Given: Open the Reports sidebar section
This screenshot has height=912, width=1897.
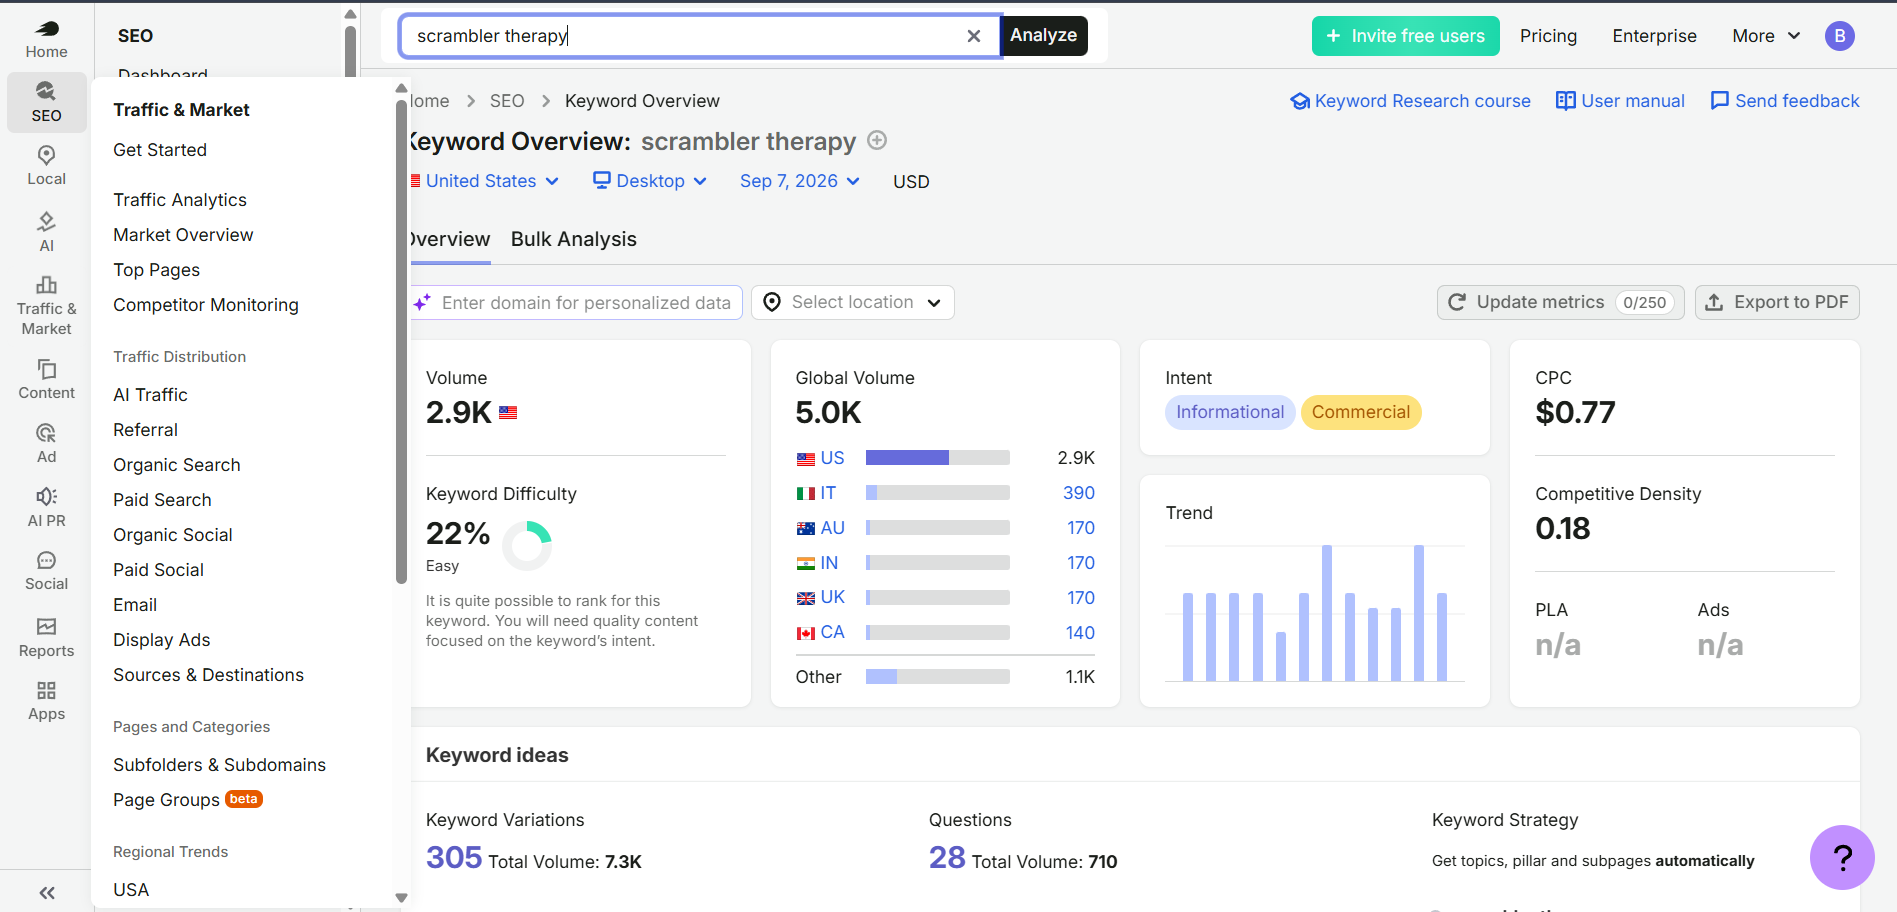Looking at the screenshot, I should [x=46, y=638].
